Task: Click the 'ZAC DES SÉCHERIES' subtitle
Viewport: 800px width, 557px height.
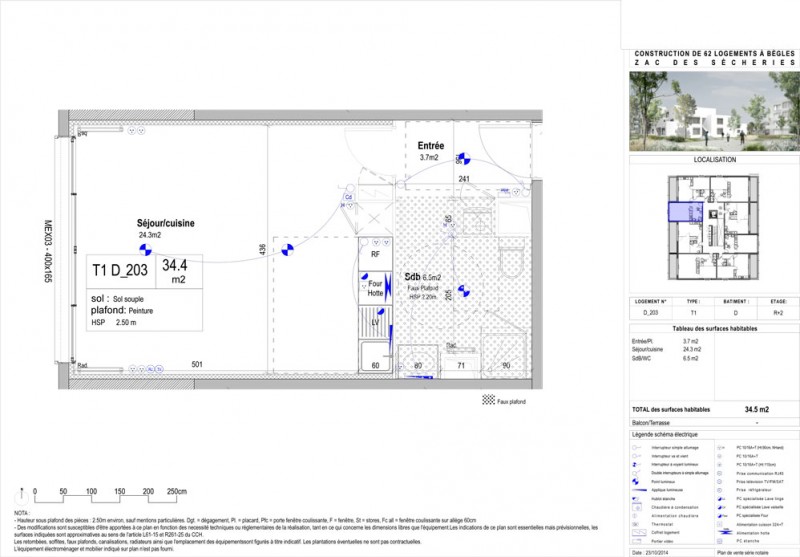Action: point(714,62)
